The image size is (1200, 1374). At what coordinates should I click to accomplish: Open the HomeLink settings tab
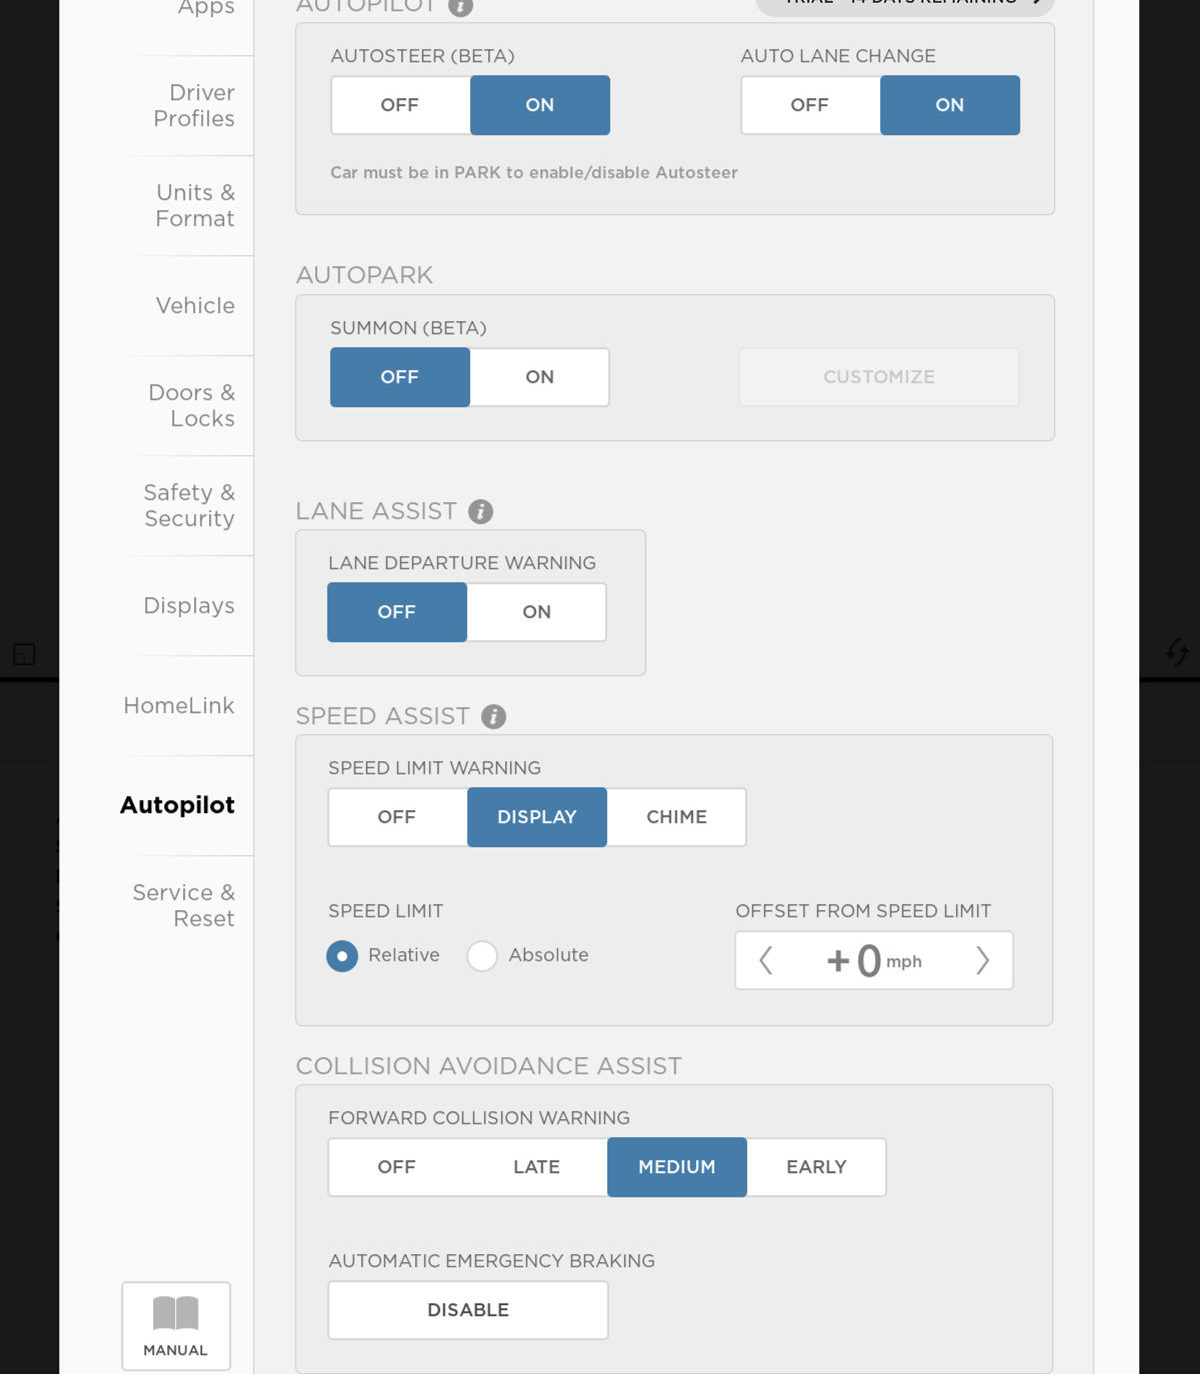pyautogui.click(x=179, y=706)
